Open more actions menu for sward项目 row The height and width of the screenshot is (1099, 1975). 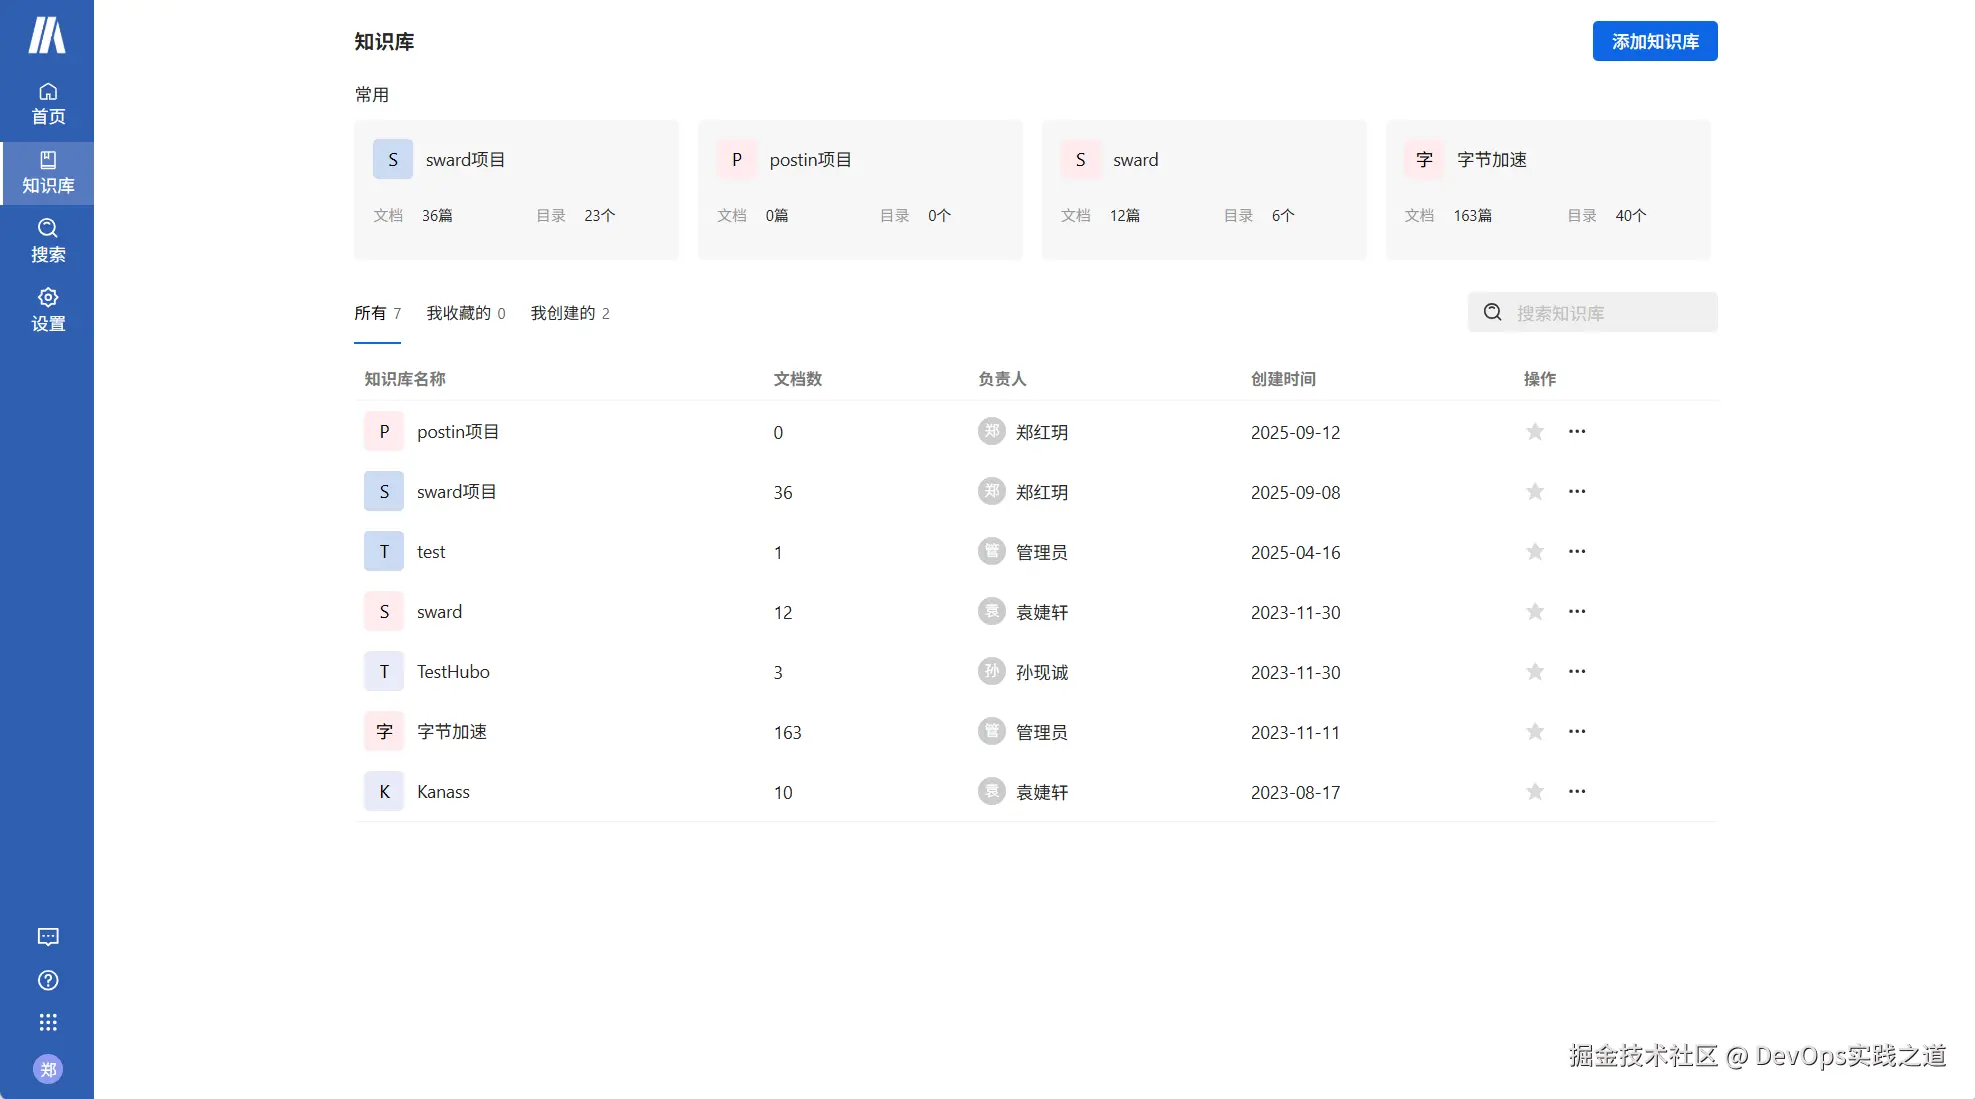[1577, 492]
